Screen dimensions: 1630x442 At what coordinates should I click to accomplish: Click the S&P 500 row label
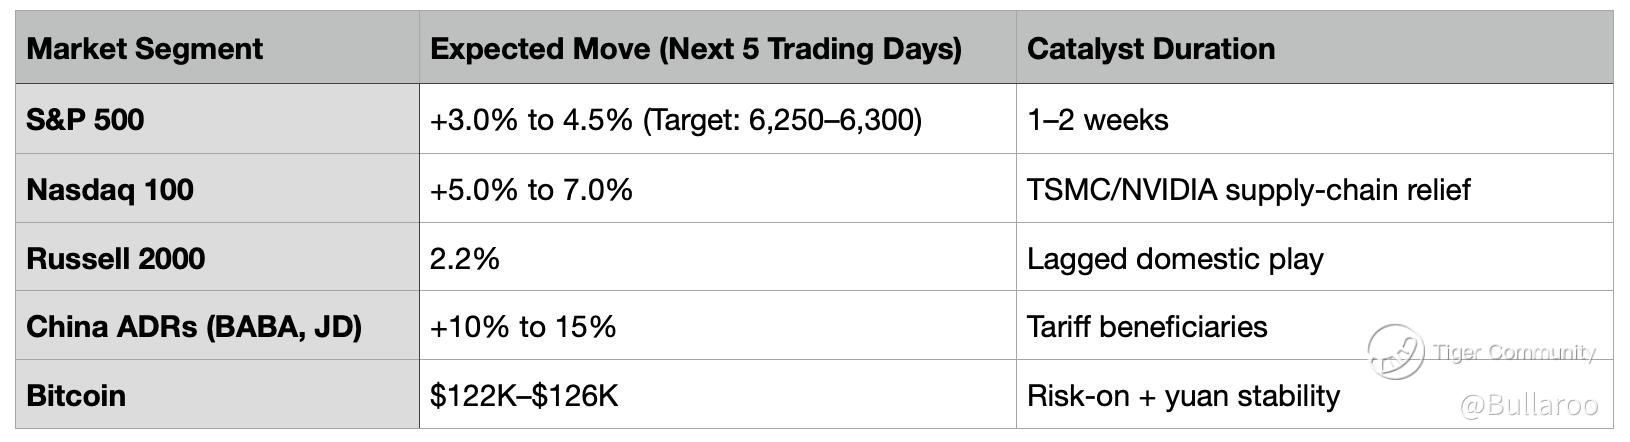[86, 120]
